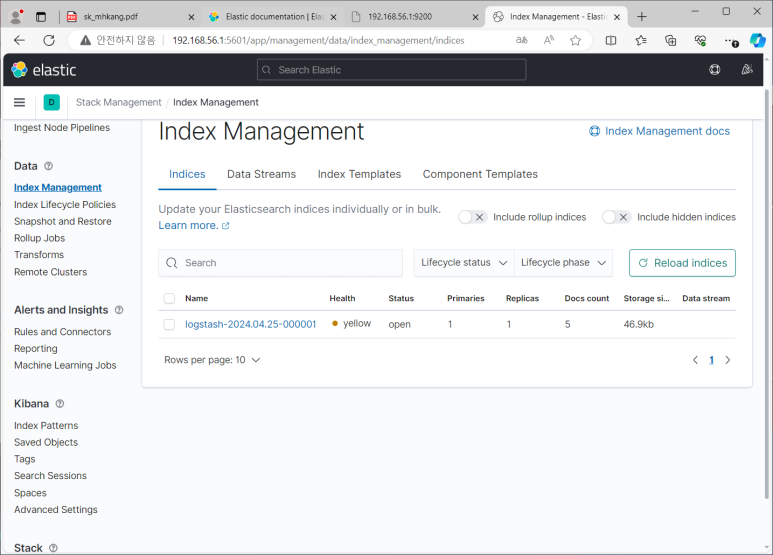Click help icon beside Alerts and Insights

coord(119,310)
